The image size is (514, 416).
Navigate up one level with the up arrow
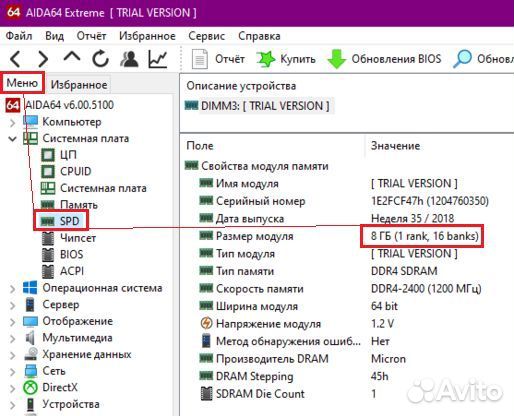(72, 57)
